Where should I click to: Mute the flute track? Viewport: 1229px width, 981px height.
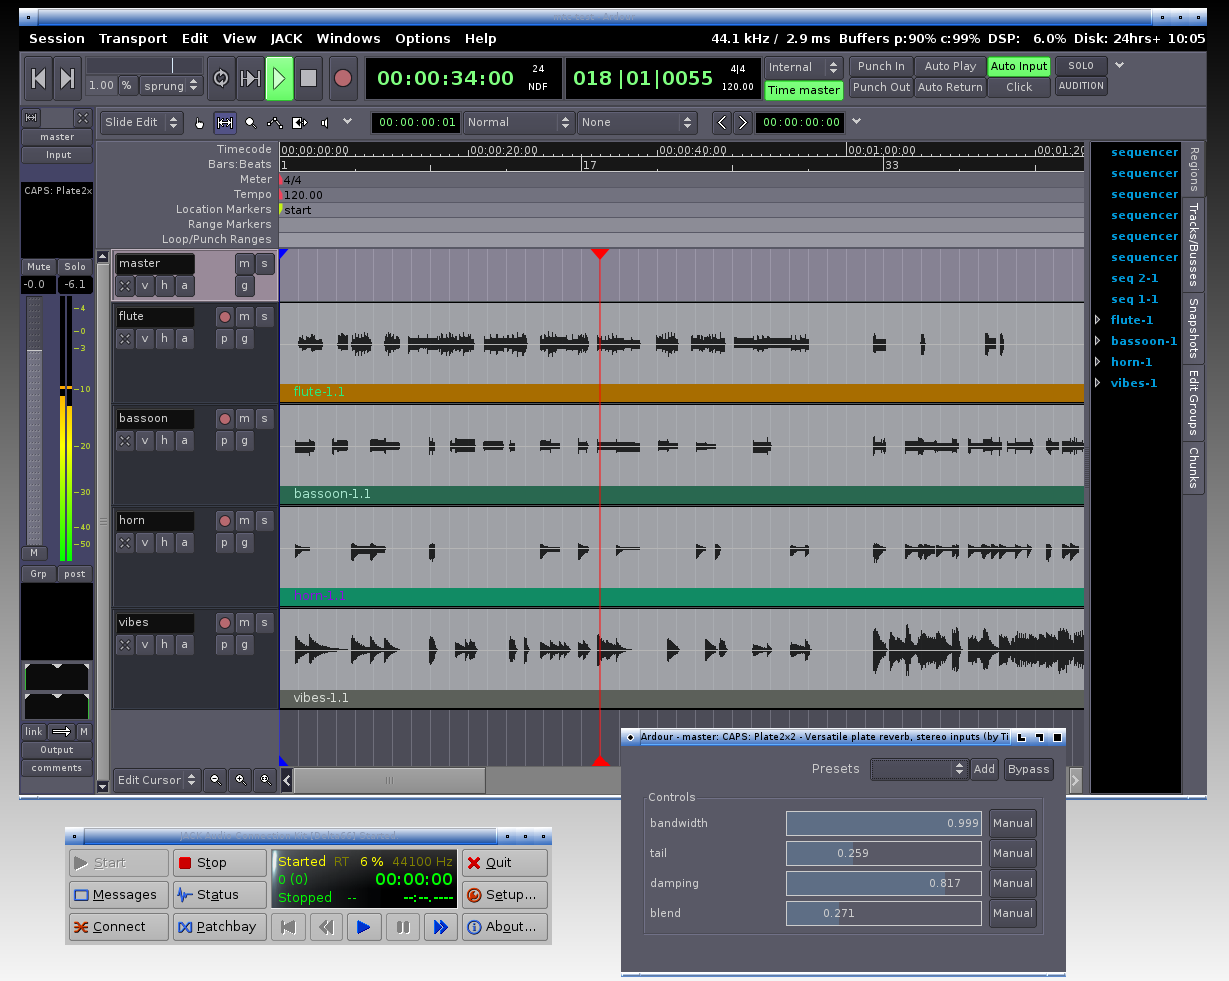244,317
